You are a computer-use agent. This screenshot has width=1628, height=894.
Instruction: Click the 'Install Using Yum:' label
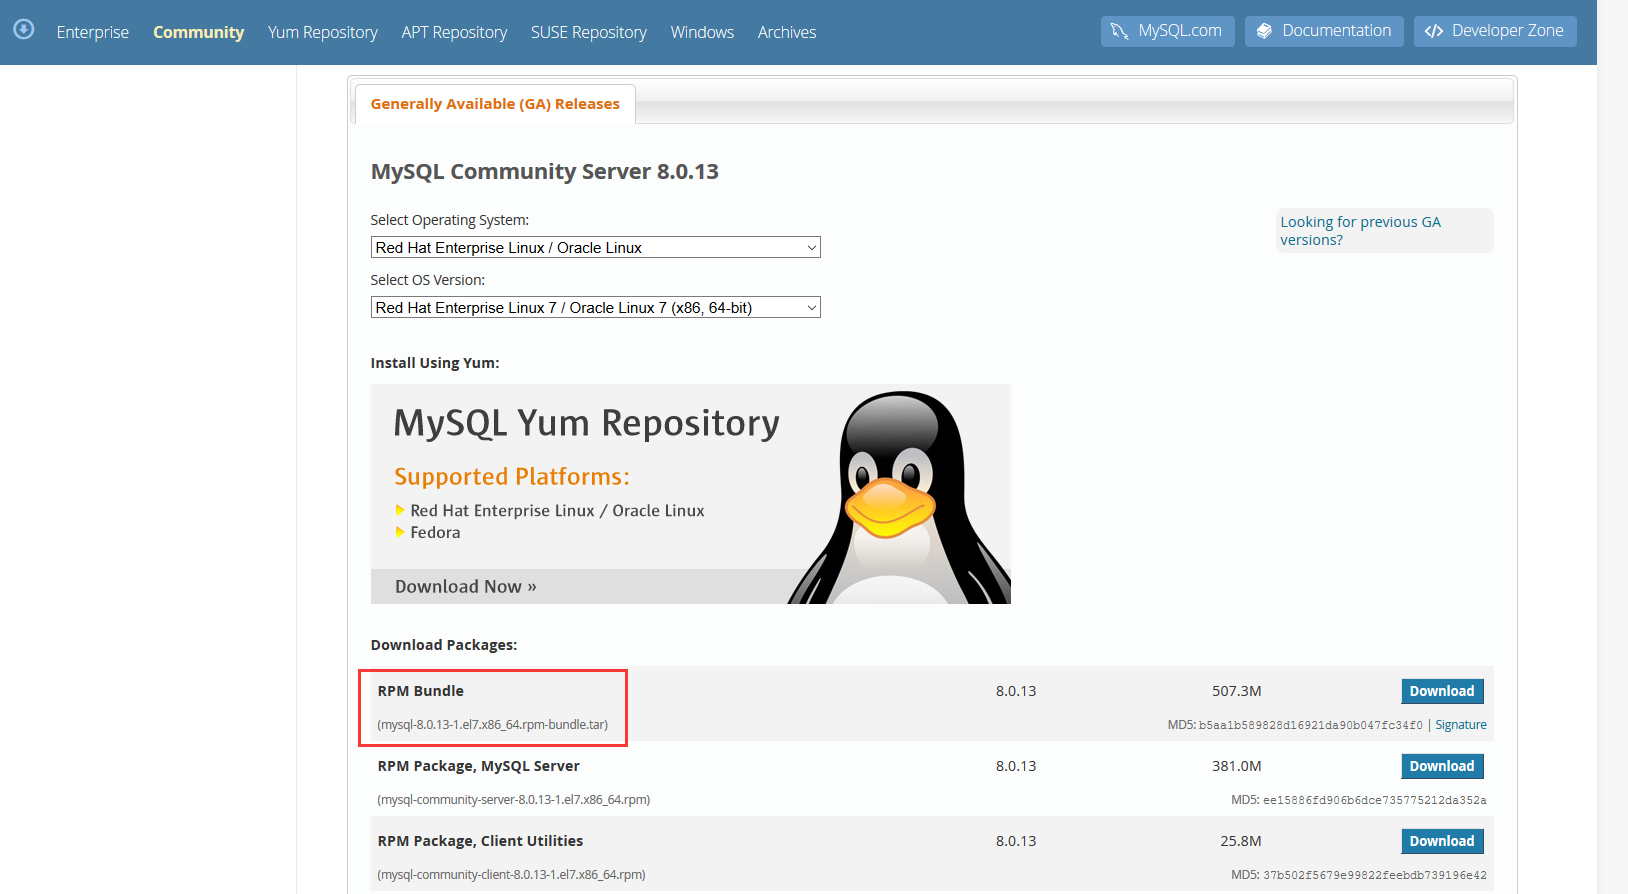tap(435, 363)
